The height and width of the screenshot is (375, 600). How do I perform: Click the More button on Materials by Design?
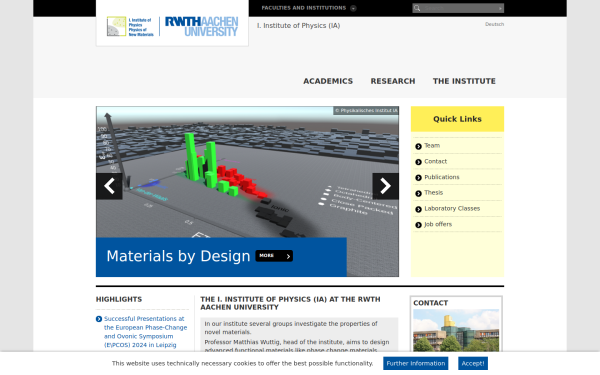(x=274, y=256)
